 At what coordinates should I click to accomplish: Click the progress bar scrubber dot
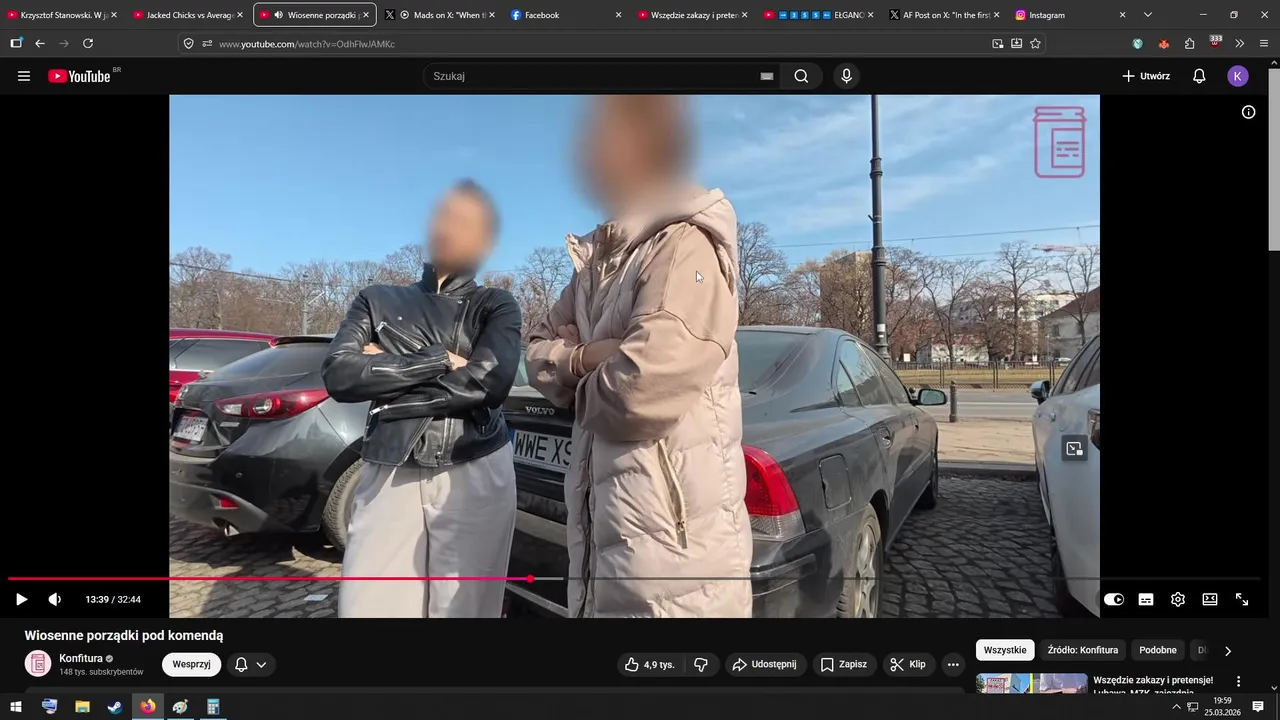click(531, 579)
